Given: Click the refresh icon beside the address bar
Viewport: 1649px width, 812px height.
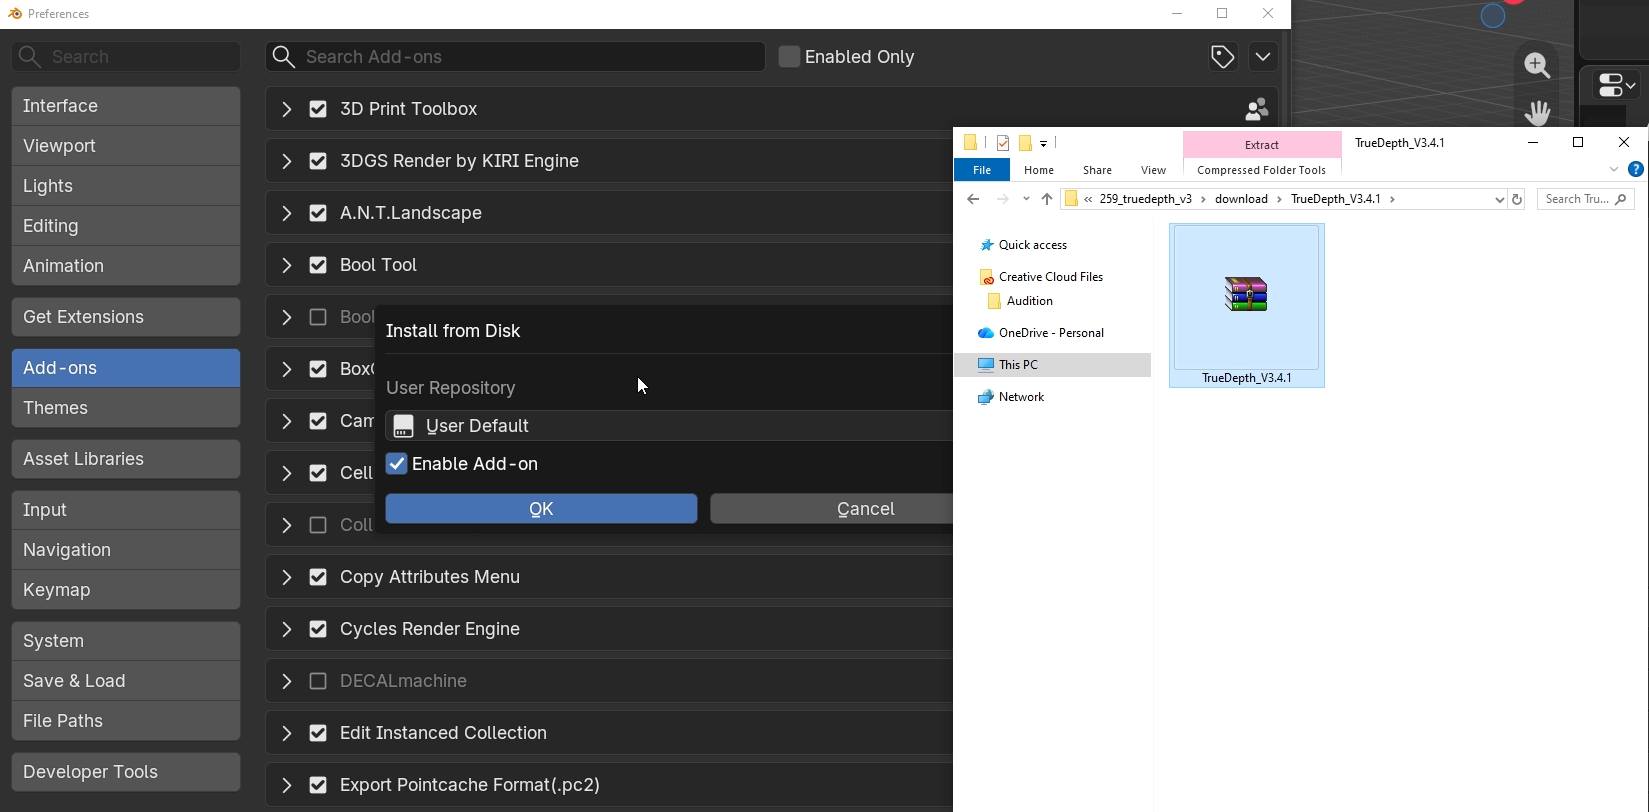Looking at the screenshot, I should tap(1516, 199).
